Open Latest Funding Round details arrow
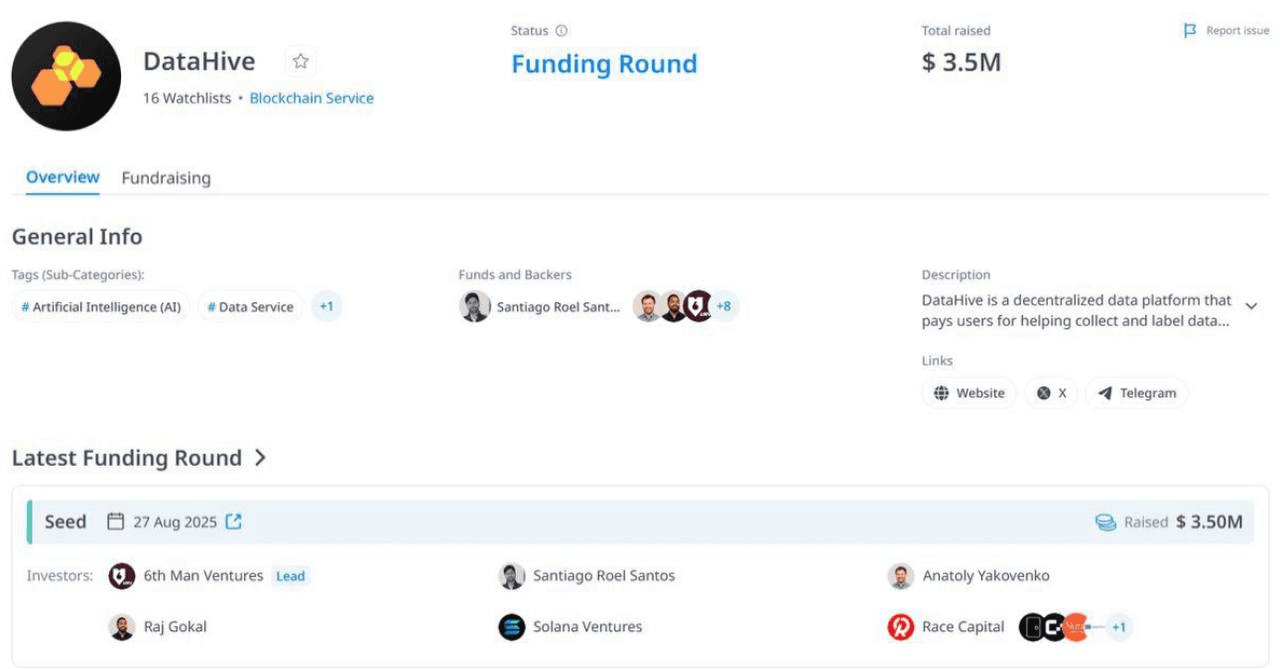The width and height of the screenshot is (1280, 669). pos(260,458)
